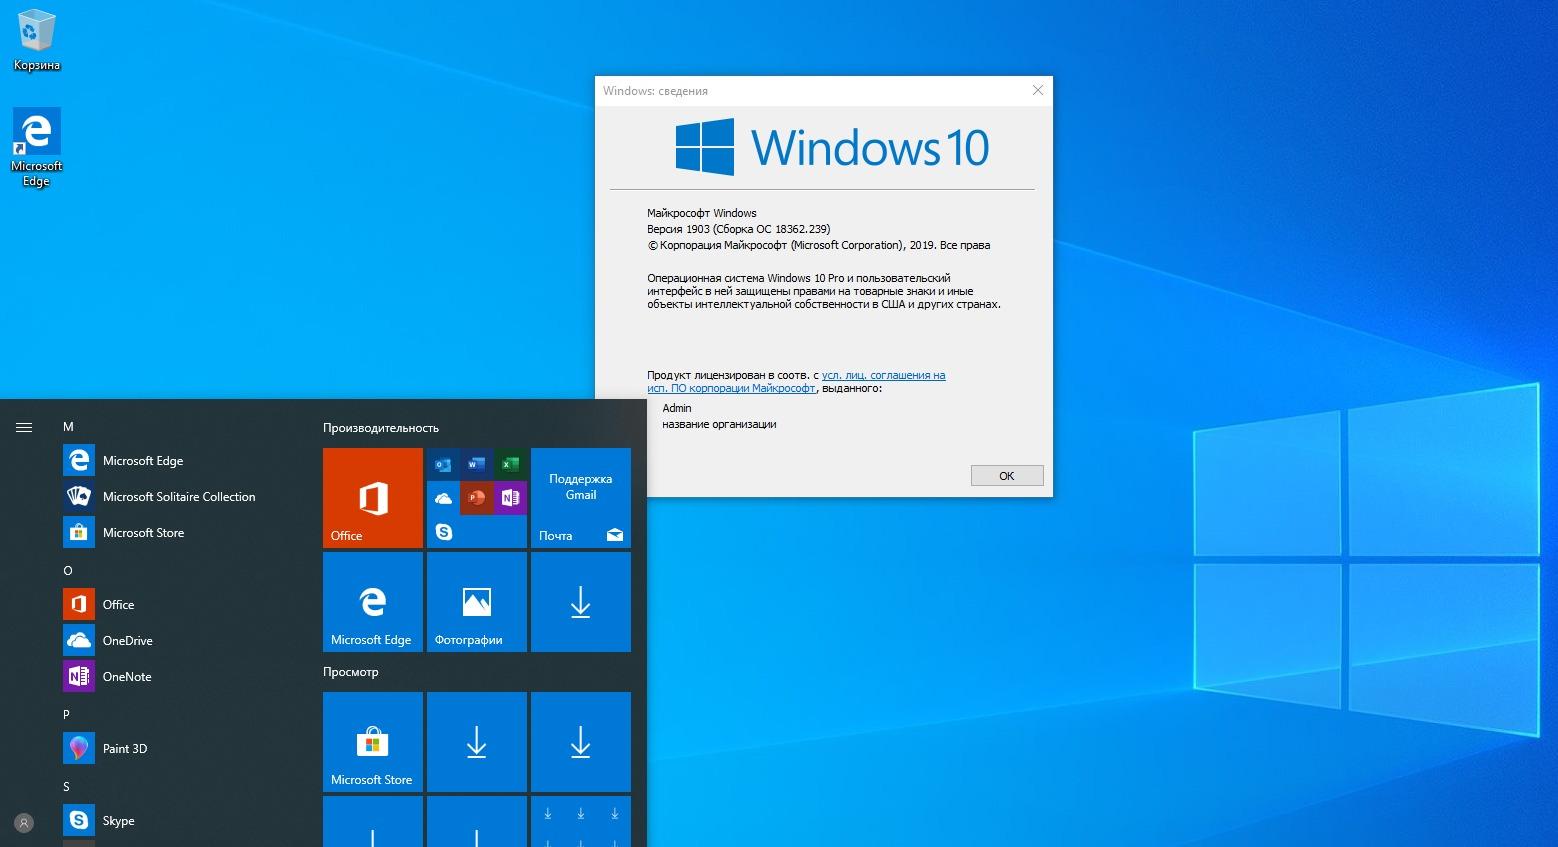Click the letter M header in app list
Screen dimensions: 1558x847
click(x=68, y=427)
